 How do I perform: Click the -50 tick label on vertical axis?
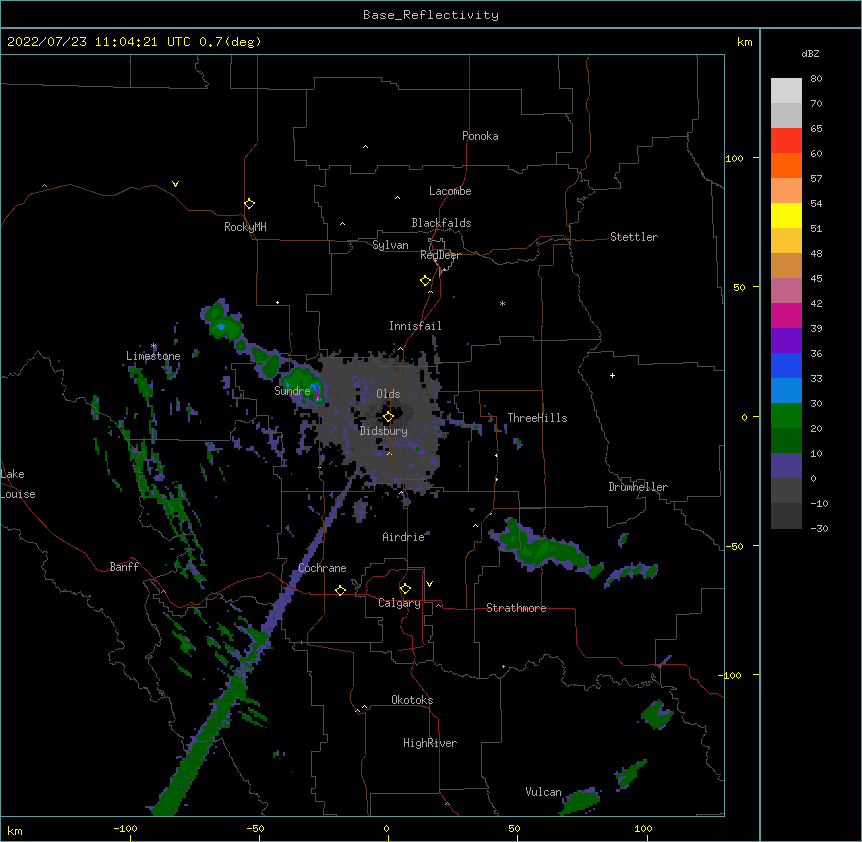[734, 546]
